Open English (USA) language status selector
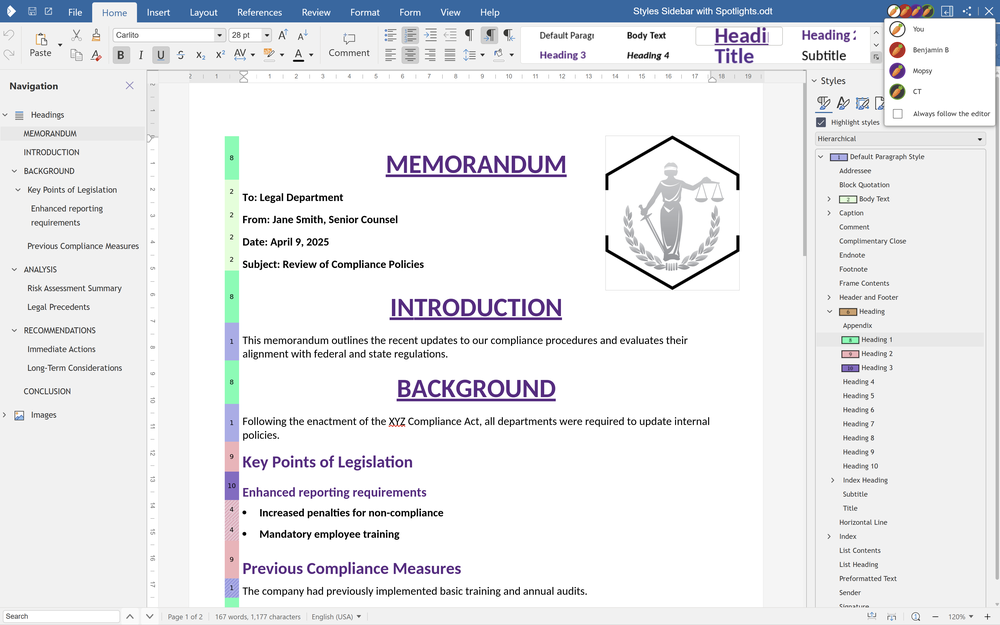The image size is (1000, 625). tap(336, 617)
